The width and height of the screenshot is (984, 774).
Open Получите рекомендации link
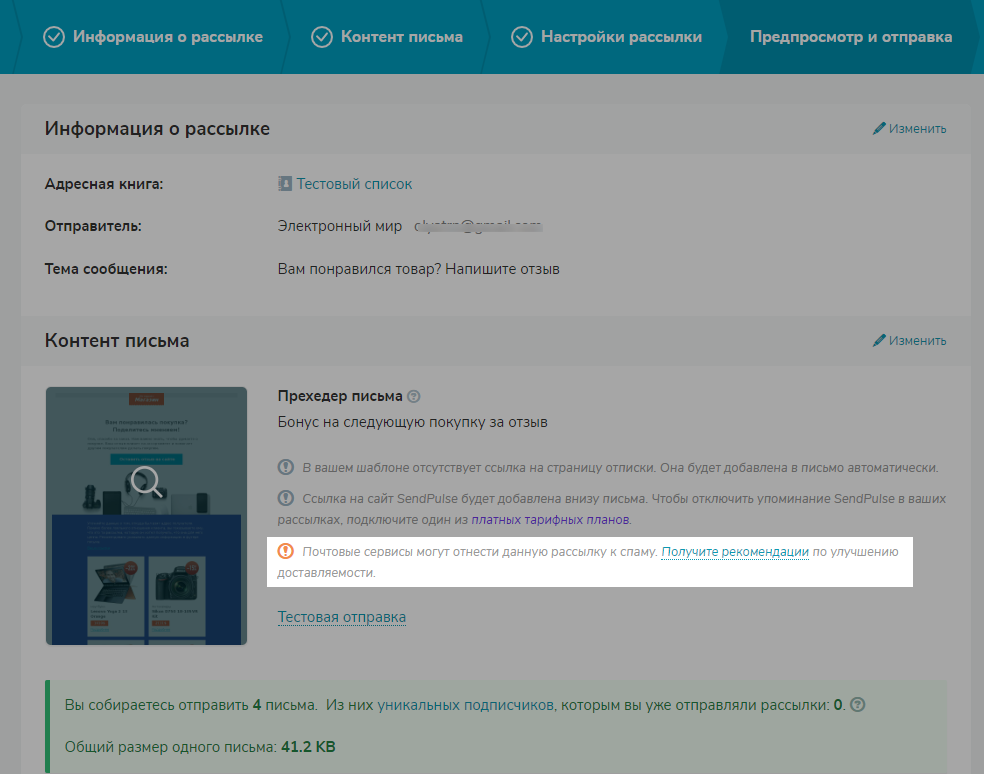click(735, 552)
